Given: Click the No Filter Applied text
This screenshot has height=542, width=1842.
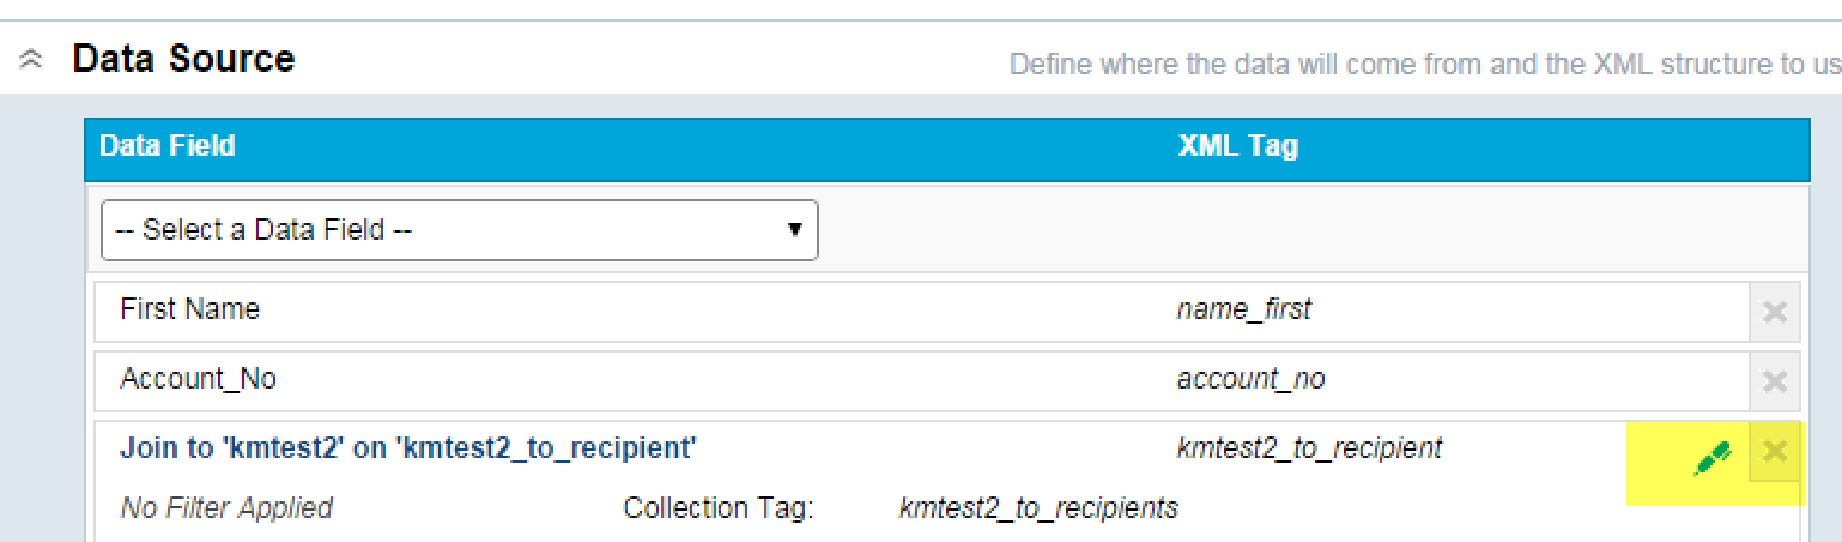Looking at the screenshot, I should (x=226, y=508).
